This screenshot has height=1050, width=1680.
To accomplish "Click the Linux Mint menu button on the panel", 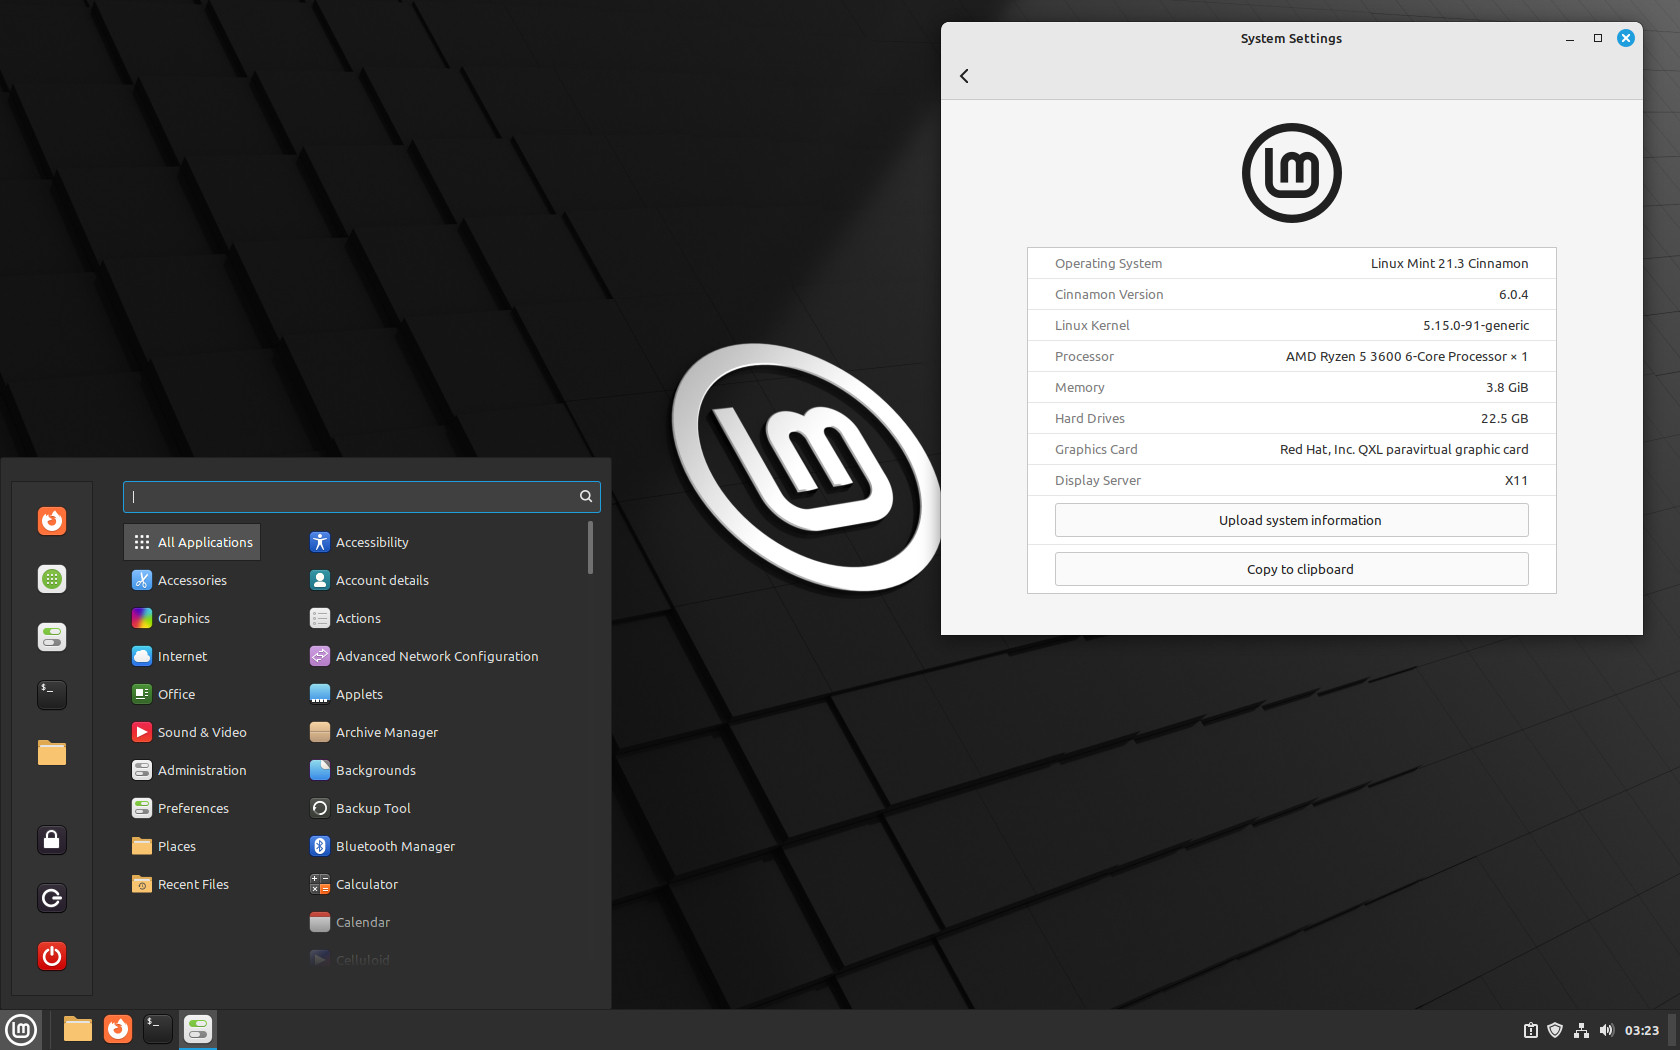I will [x=21, y=1029].
